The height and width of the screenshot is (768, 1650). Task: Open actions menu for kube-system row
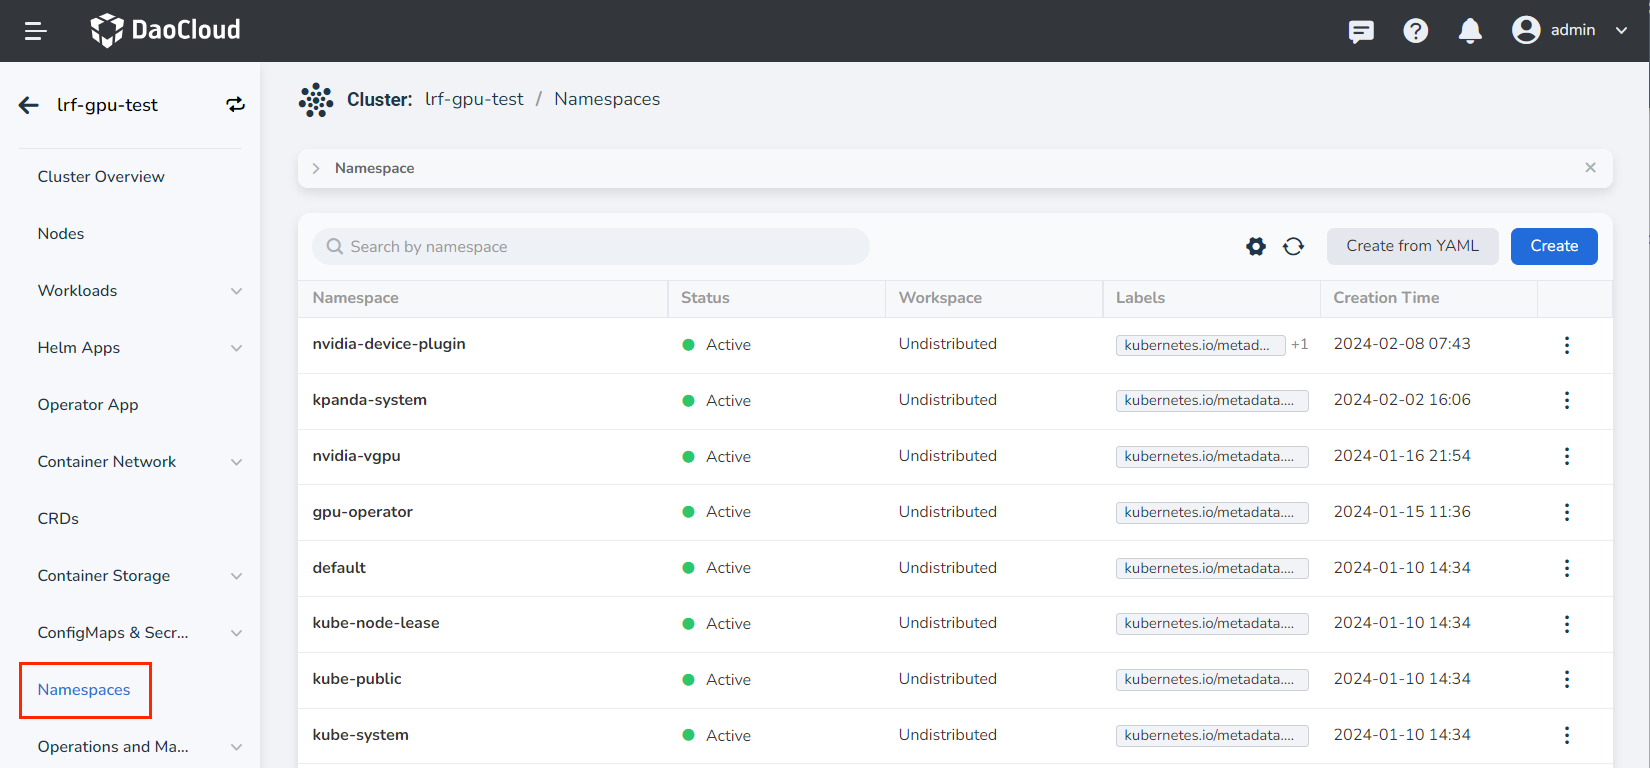[1566, 735]
